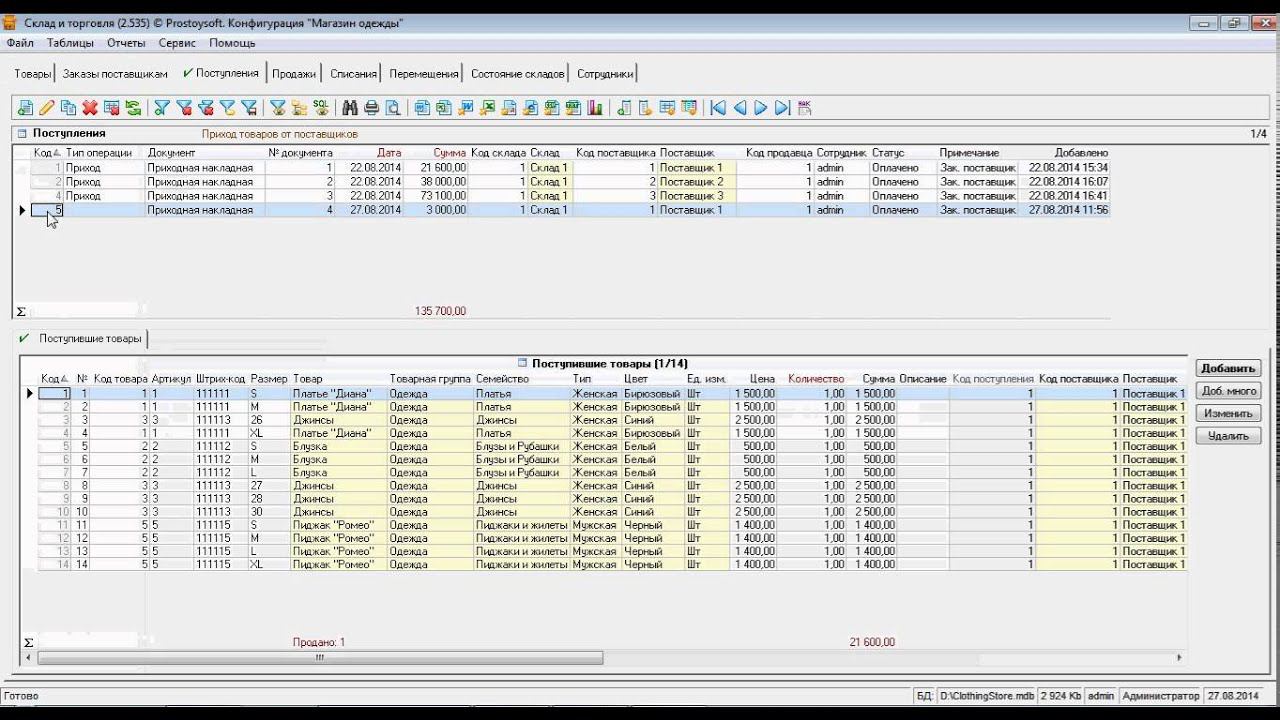
Task: Click the Изменить button
Action: click(1228, 413)
